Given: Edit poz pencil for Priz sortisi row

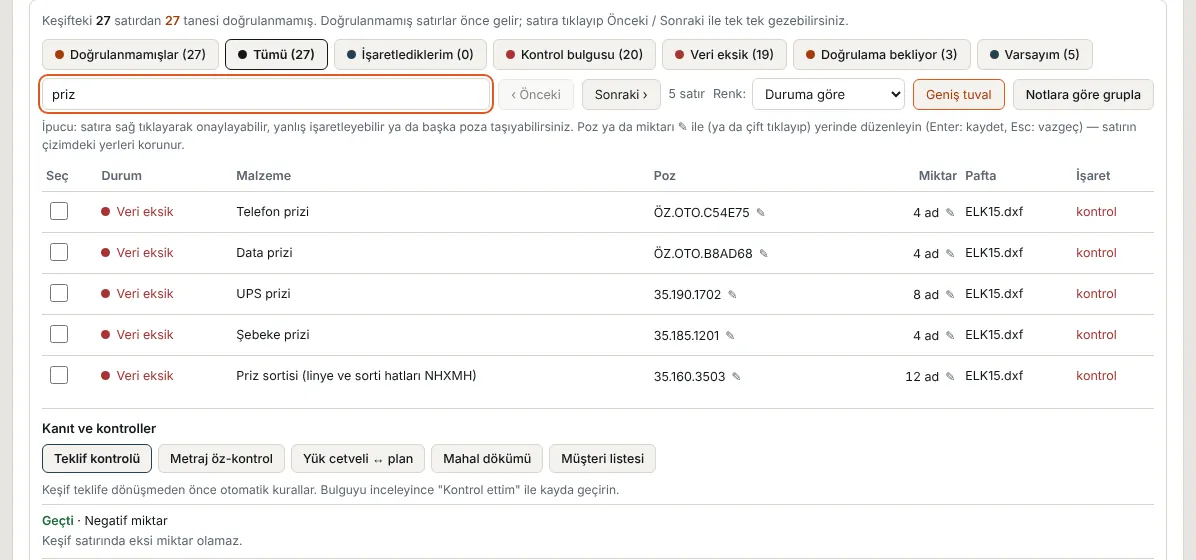Looking at the screenshot, I should 736,376.
